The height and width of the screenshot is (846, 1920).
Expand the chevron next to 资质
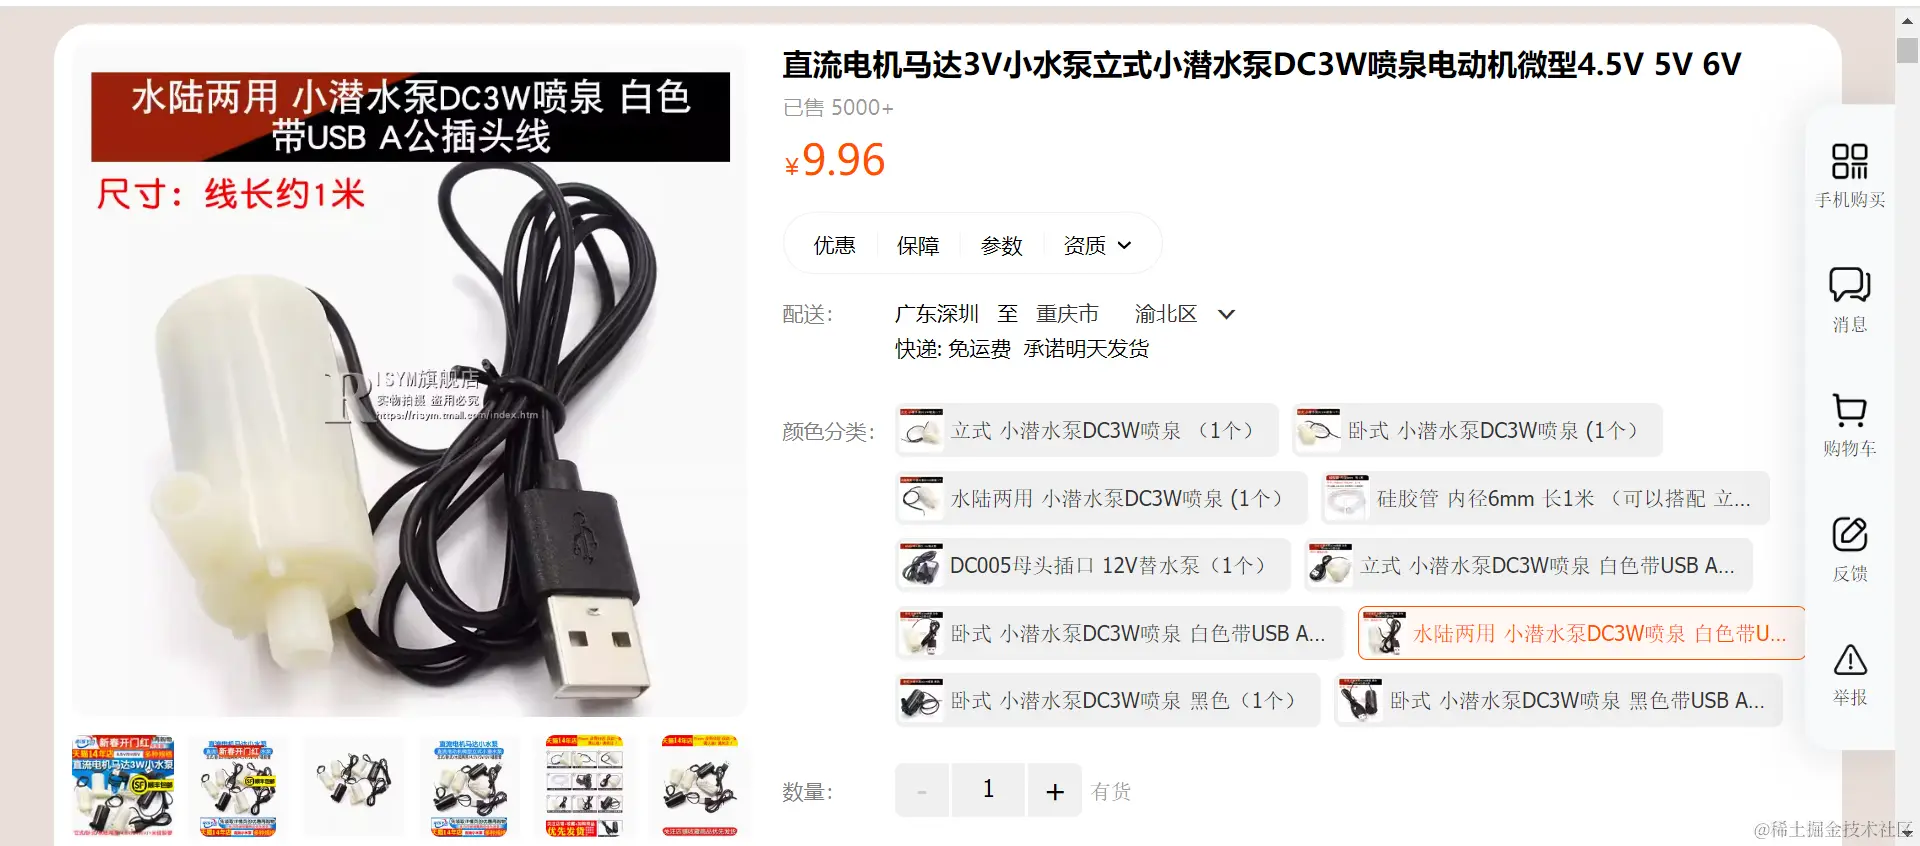point(1124,245)
